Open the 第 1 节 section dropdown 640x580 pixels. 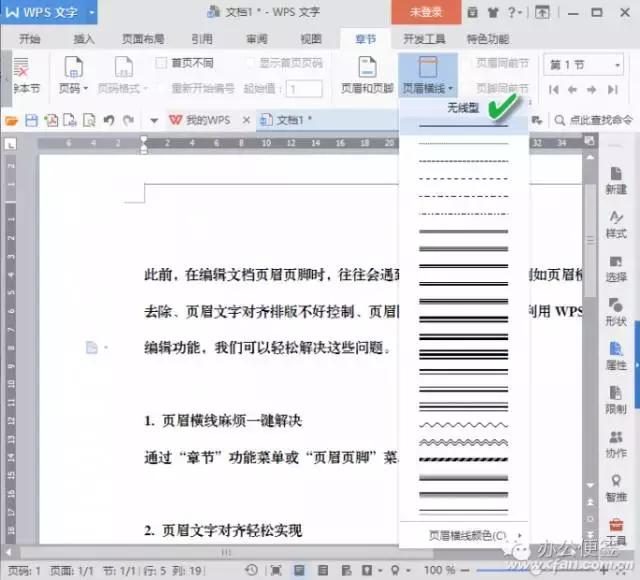584,64
